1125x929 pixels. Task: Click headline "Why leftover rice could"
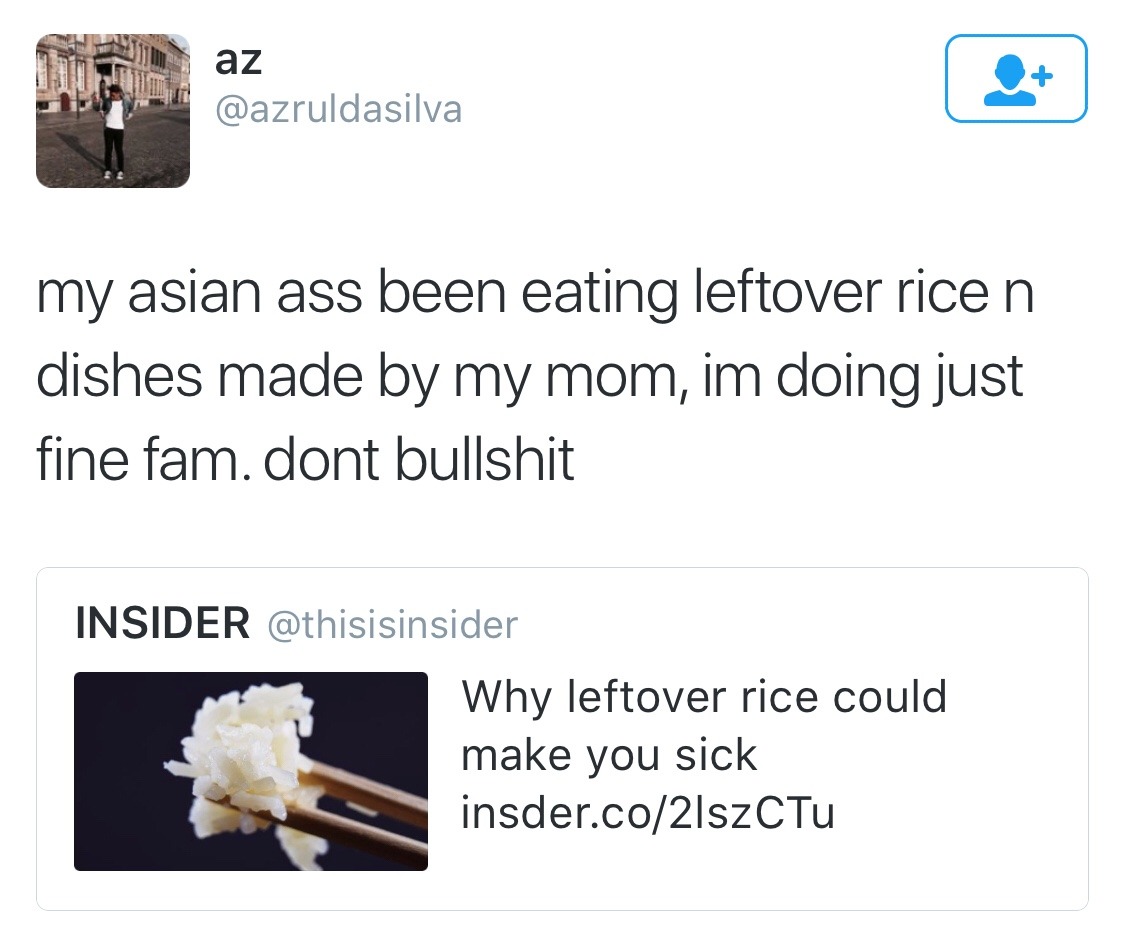pos(705,697)
